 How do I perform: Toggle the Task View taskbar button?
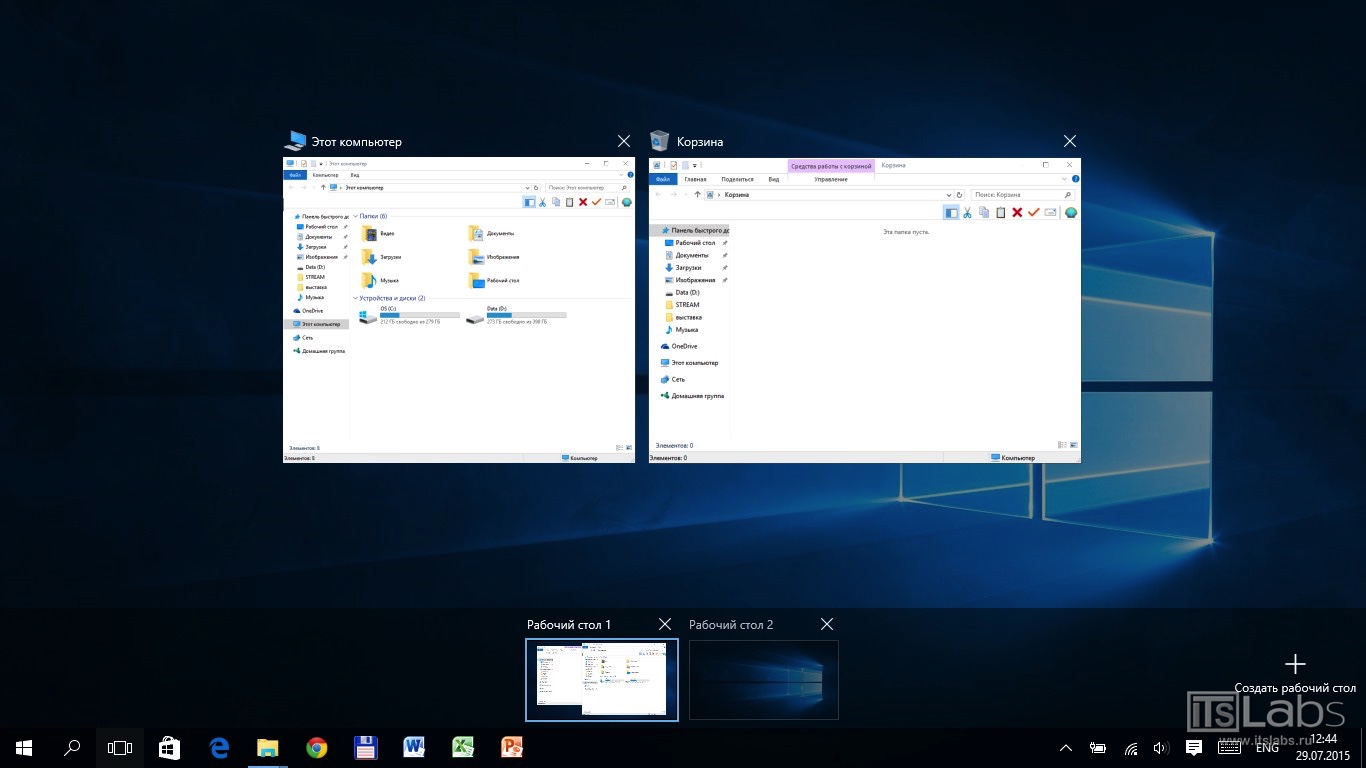point(120,747)
